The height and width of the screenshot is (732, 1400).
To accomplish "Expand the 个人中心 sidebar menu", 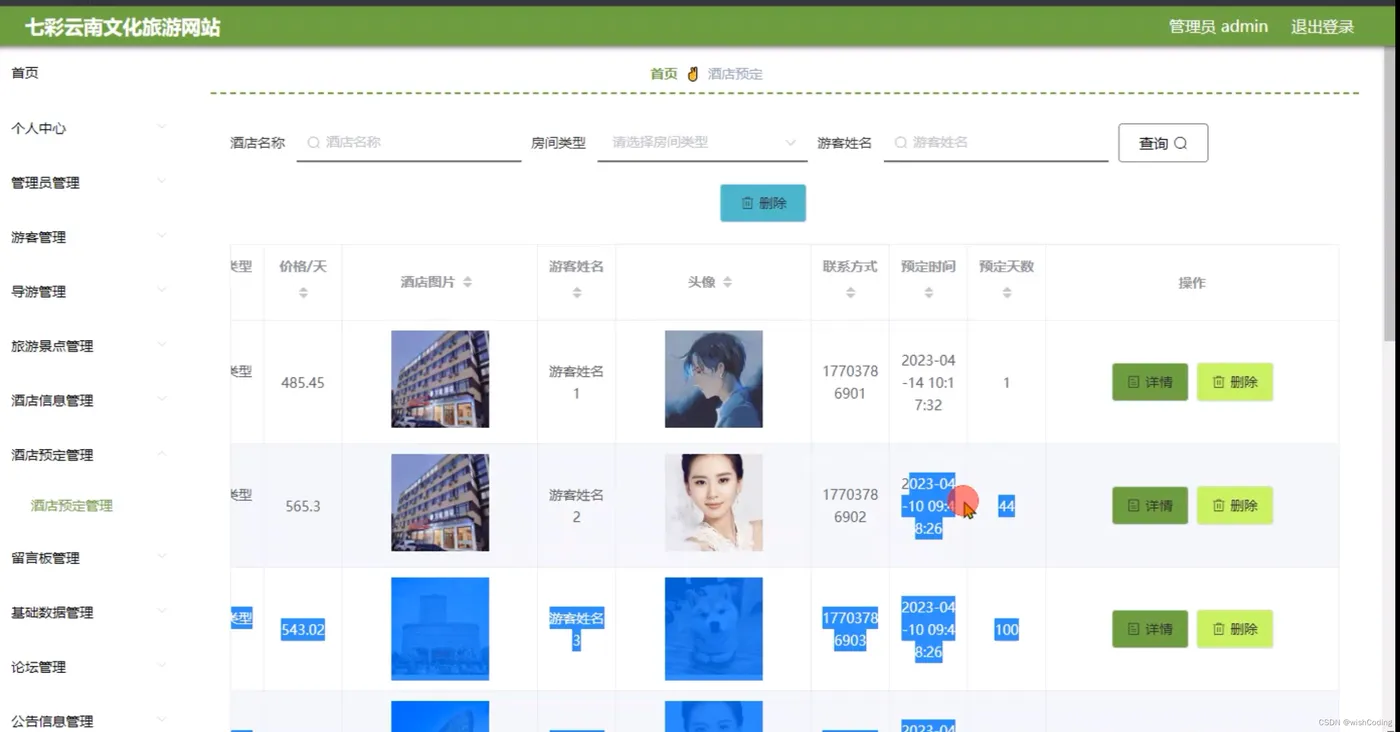I will pos(88,128).
